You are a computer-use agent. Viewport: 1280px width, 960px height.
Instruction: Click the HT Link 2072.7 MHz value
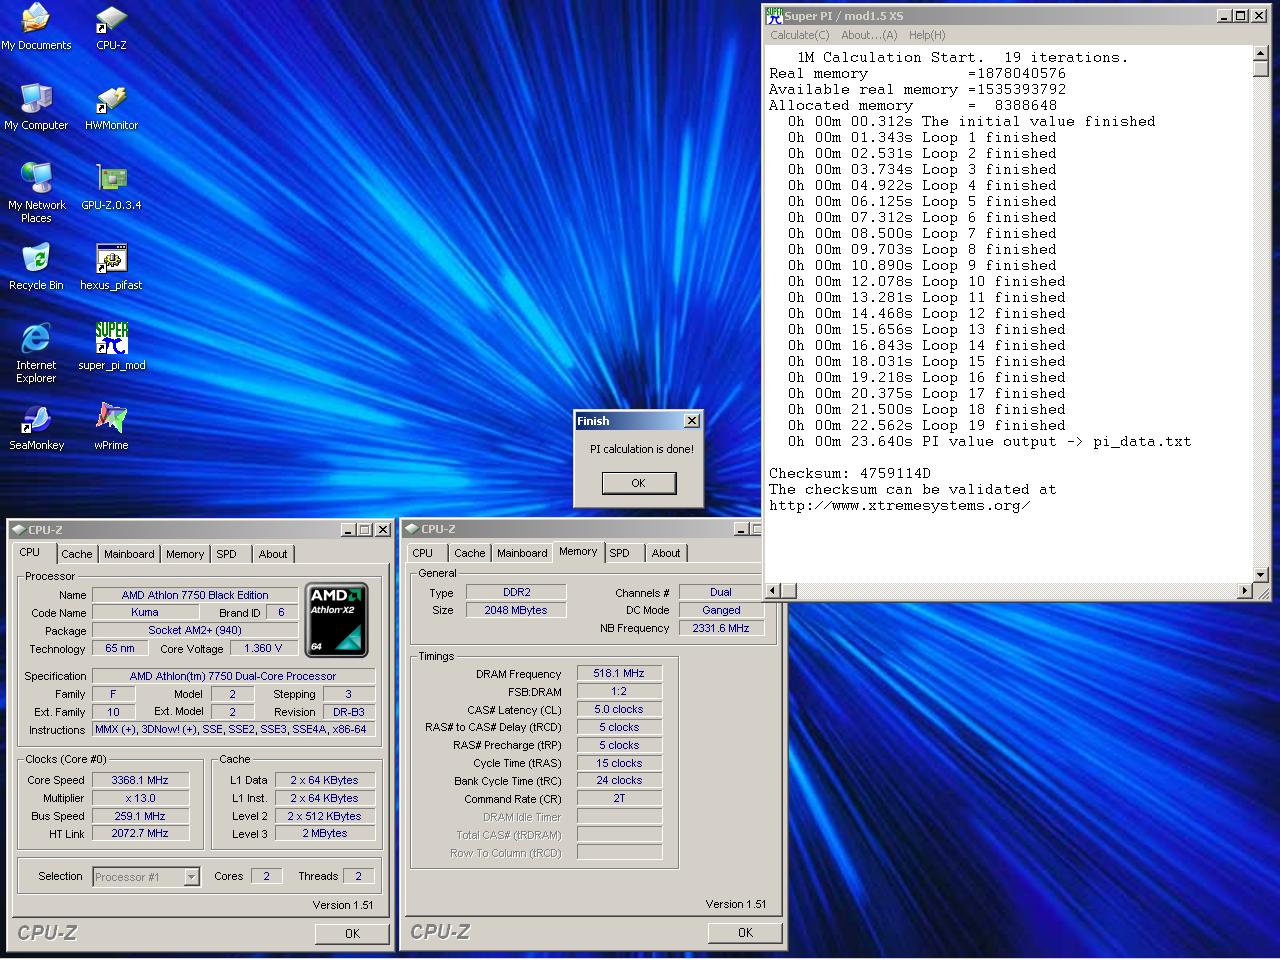coord(140,833)
